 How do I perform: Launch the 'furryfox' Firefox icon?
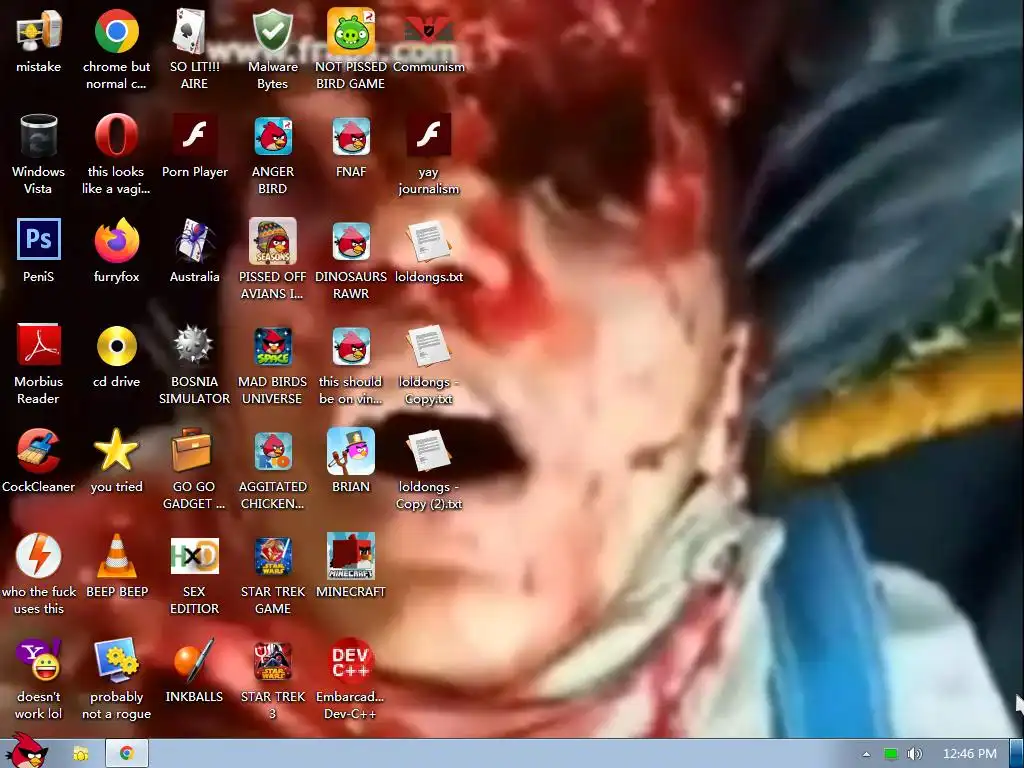click(116, 240)
